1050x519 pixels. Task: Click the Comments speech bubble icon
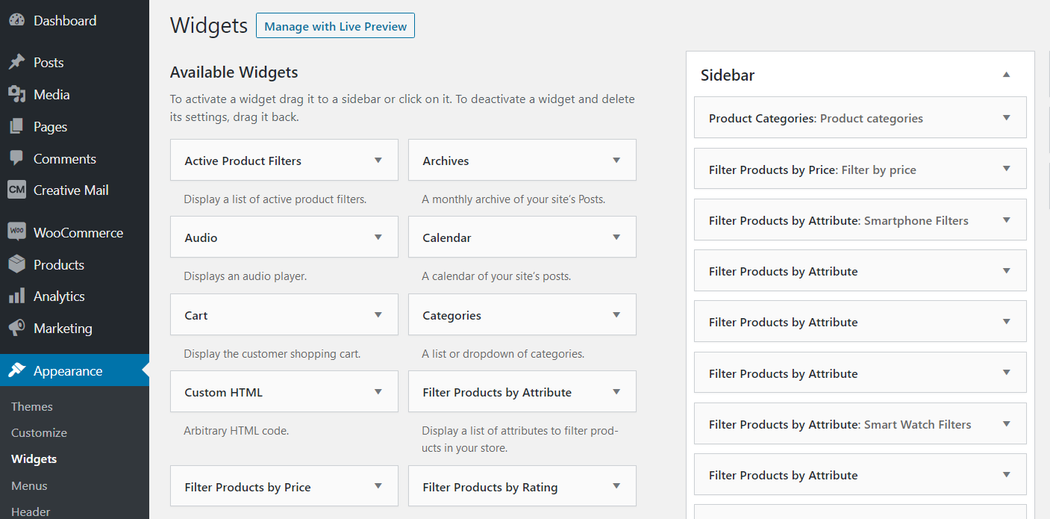17,159
